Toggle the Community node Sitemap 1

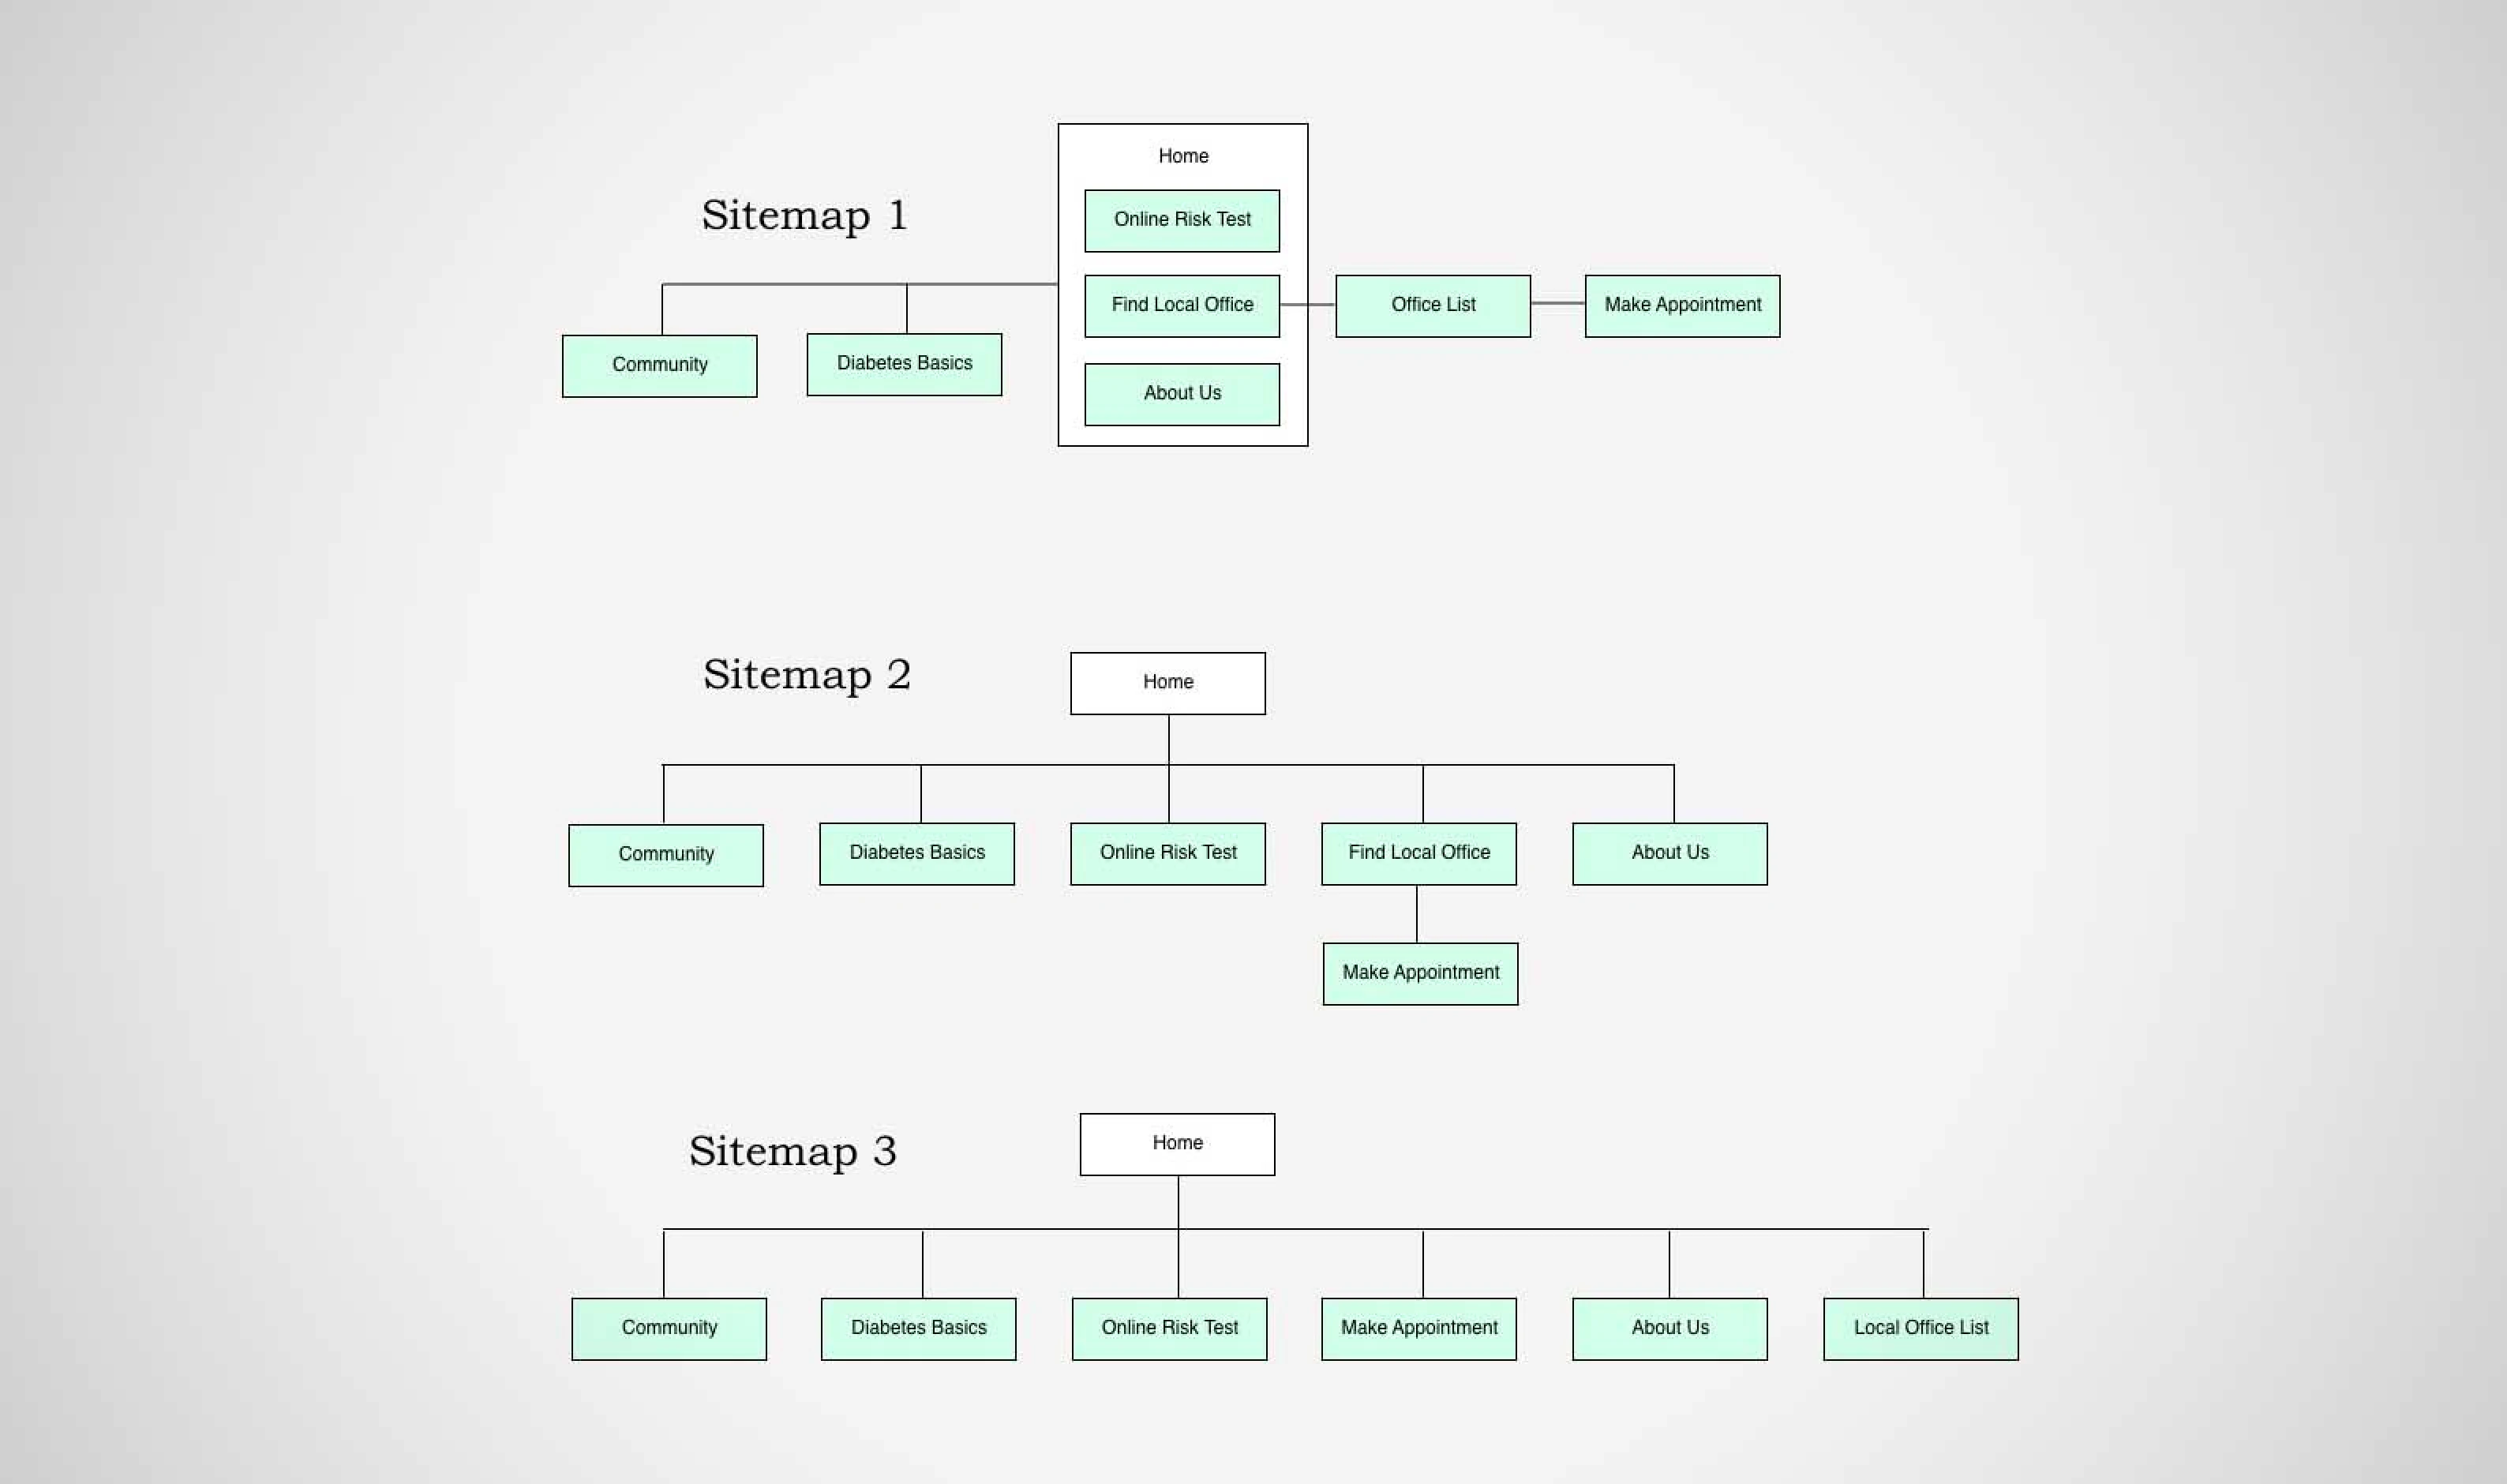(659, 362)
